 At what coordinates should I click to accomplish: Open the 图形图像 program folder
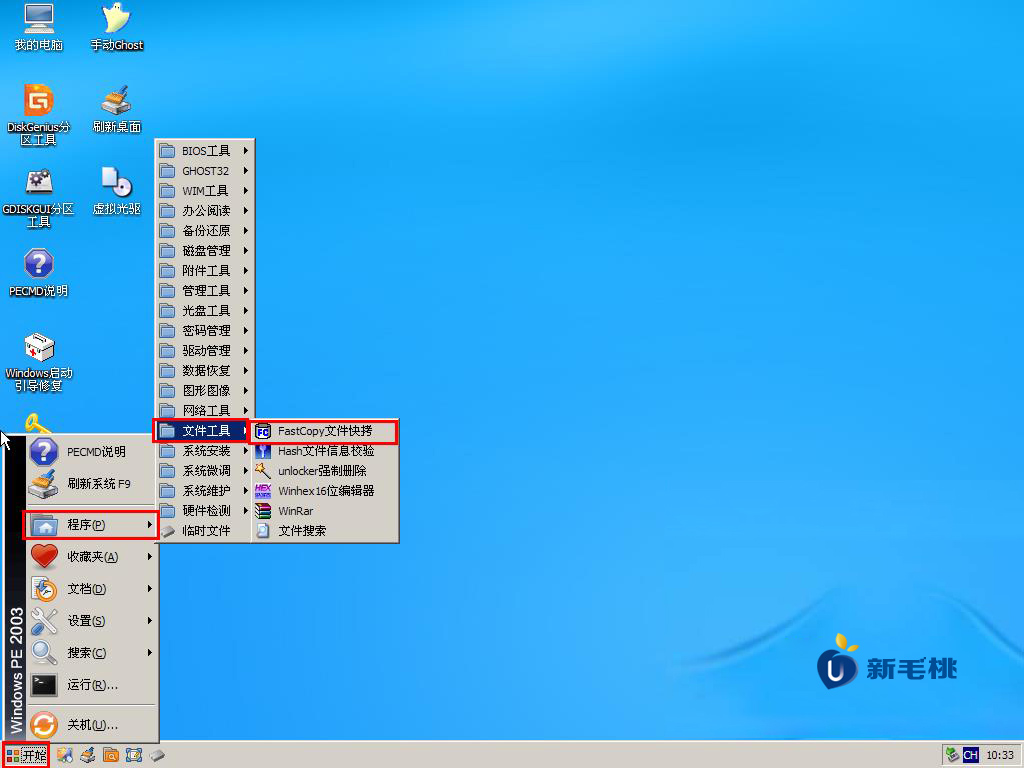point(204,391)
